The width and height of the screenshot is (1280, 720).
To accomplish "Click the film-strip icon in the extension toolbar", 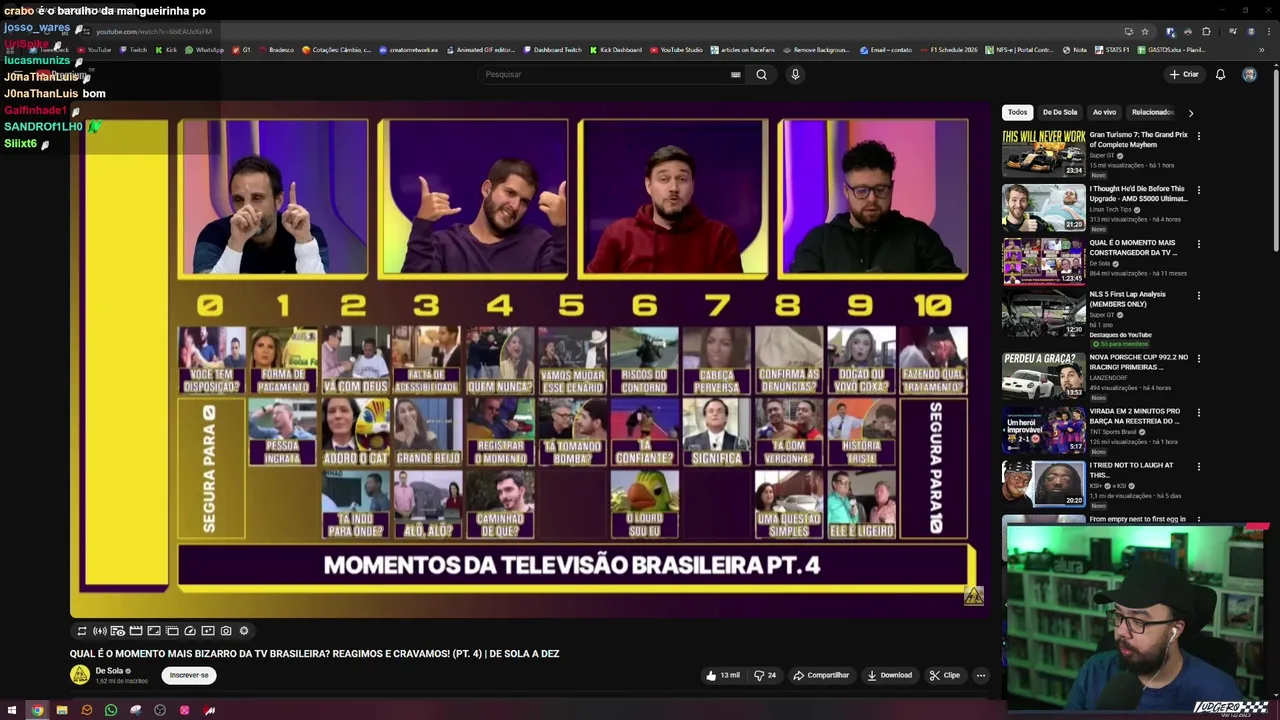I will [136, 631].
